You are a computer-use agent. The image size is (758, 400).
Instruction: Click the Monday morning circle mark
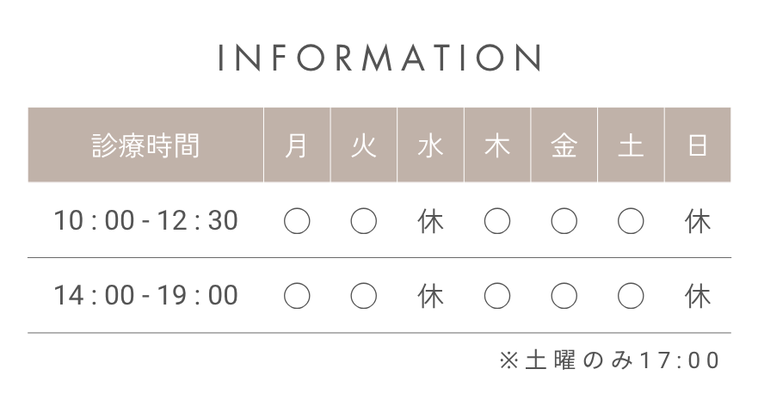297,221
